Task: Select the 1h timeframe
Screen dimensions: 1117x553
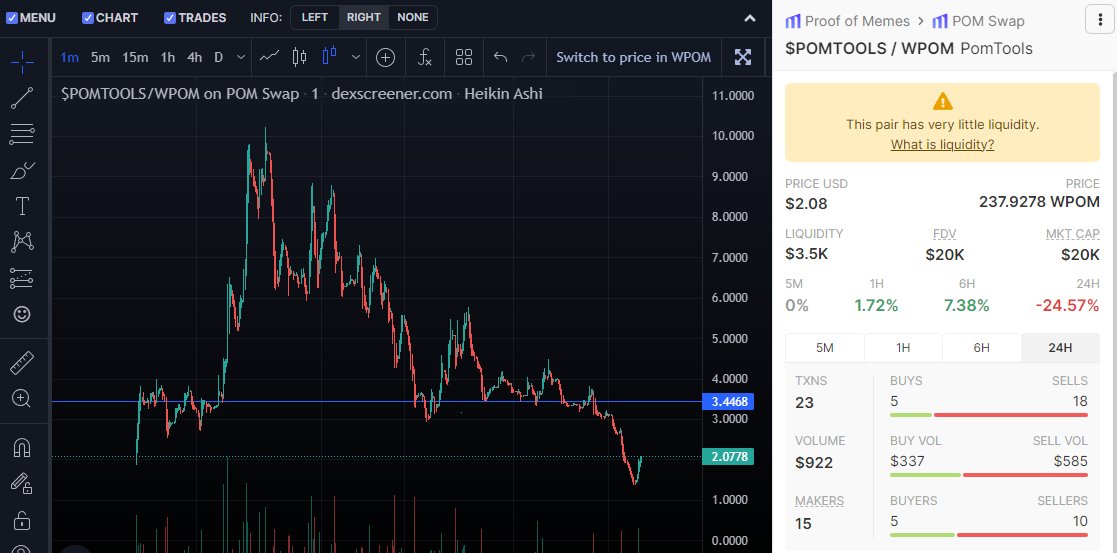Action: pos(167,57)
